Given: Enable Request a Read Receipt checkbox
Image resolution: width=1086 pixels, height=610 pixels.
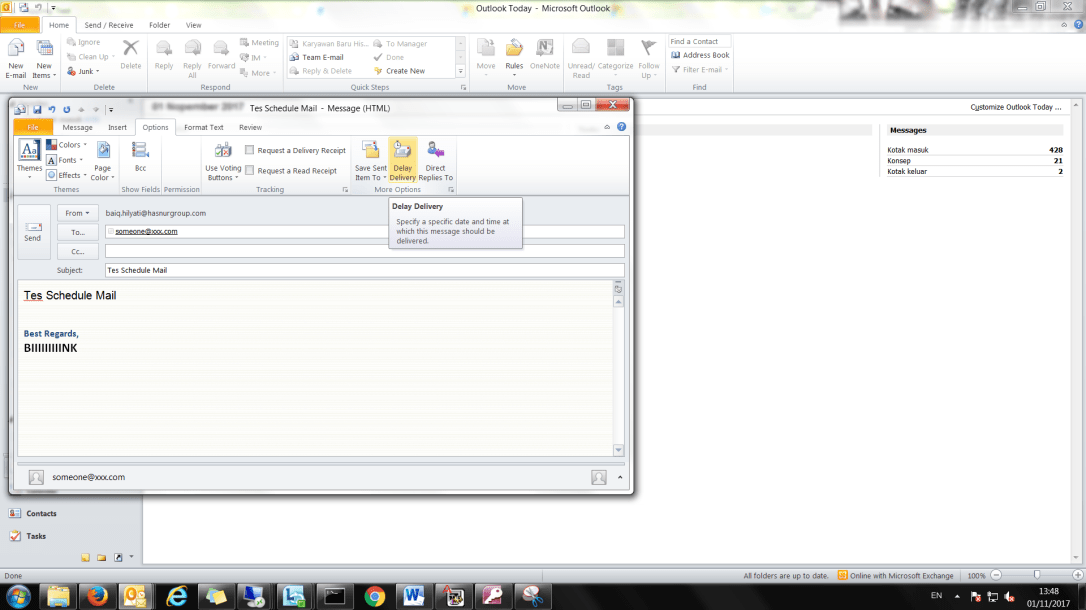Looking at the screenshot, I should click(x=250, y=171).
